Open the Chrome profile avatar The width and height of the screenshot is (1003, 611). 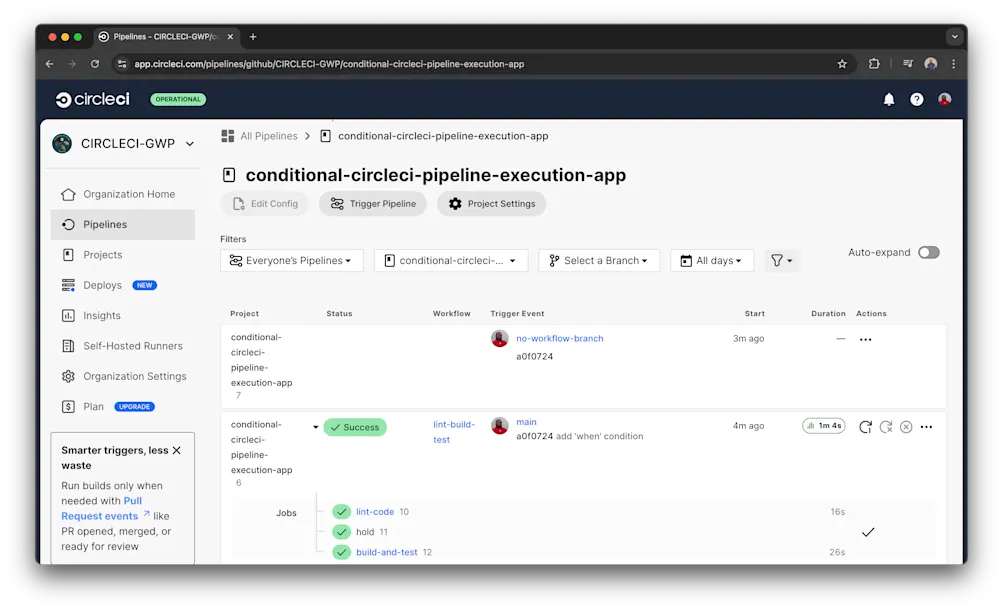(x=931, y=64)
